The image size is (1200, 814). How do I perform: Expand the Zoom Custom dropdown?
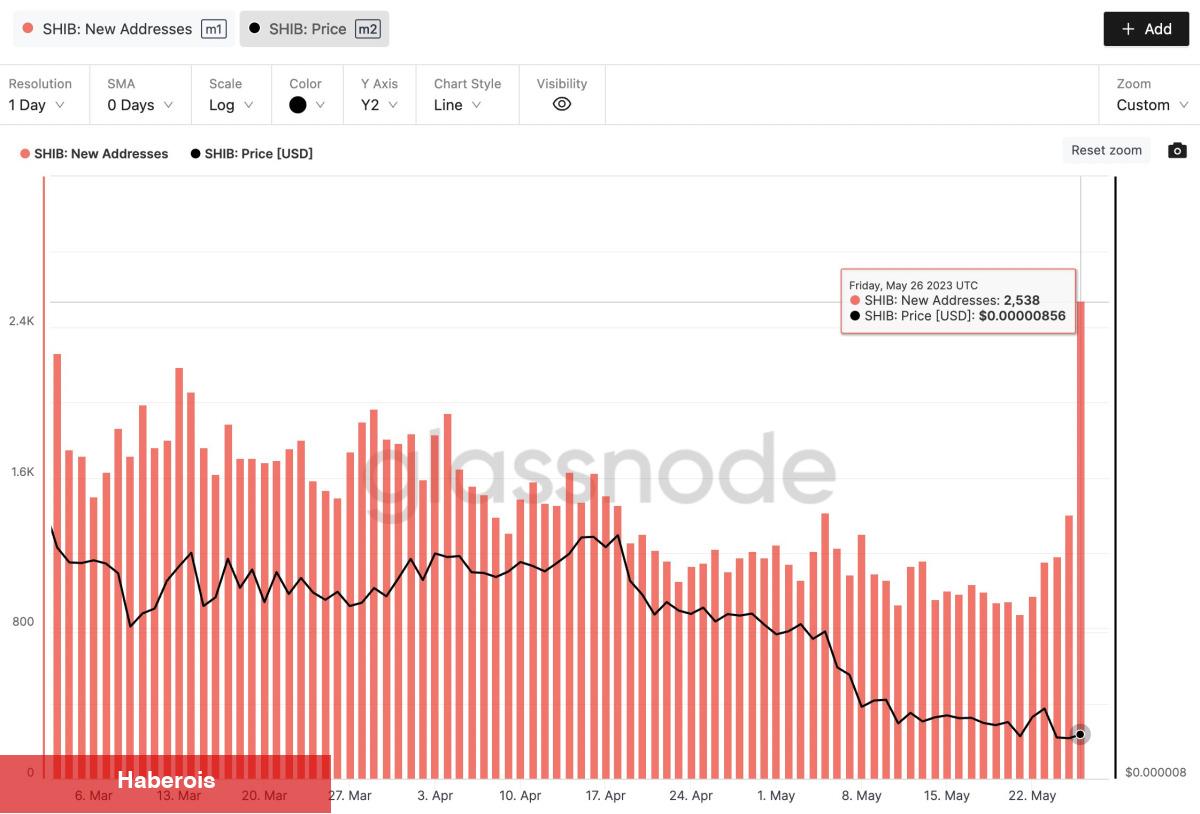1152,105
